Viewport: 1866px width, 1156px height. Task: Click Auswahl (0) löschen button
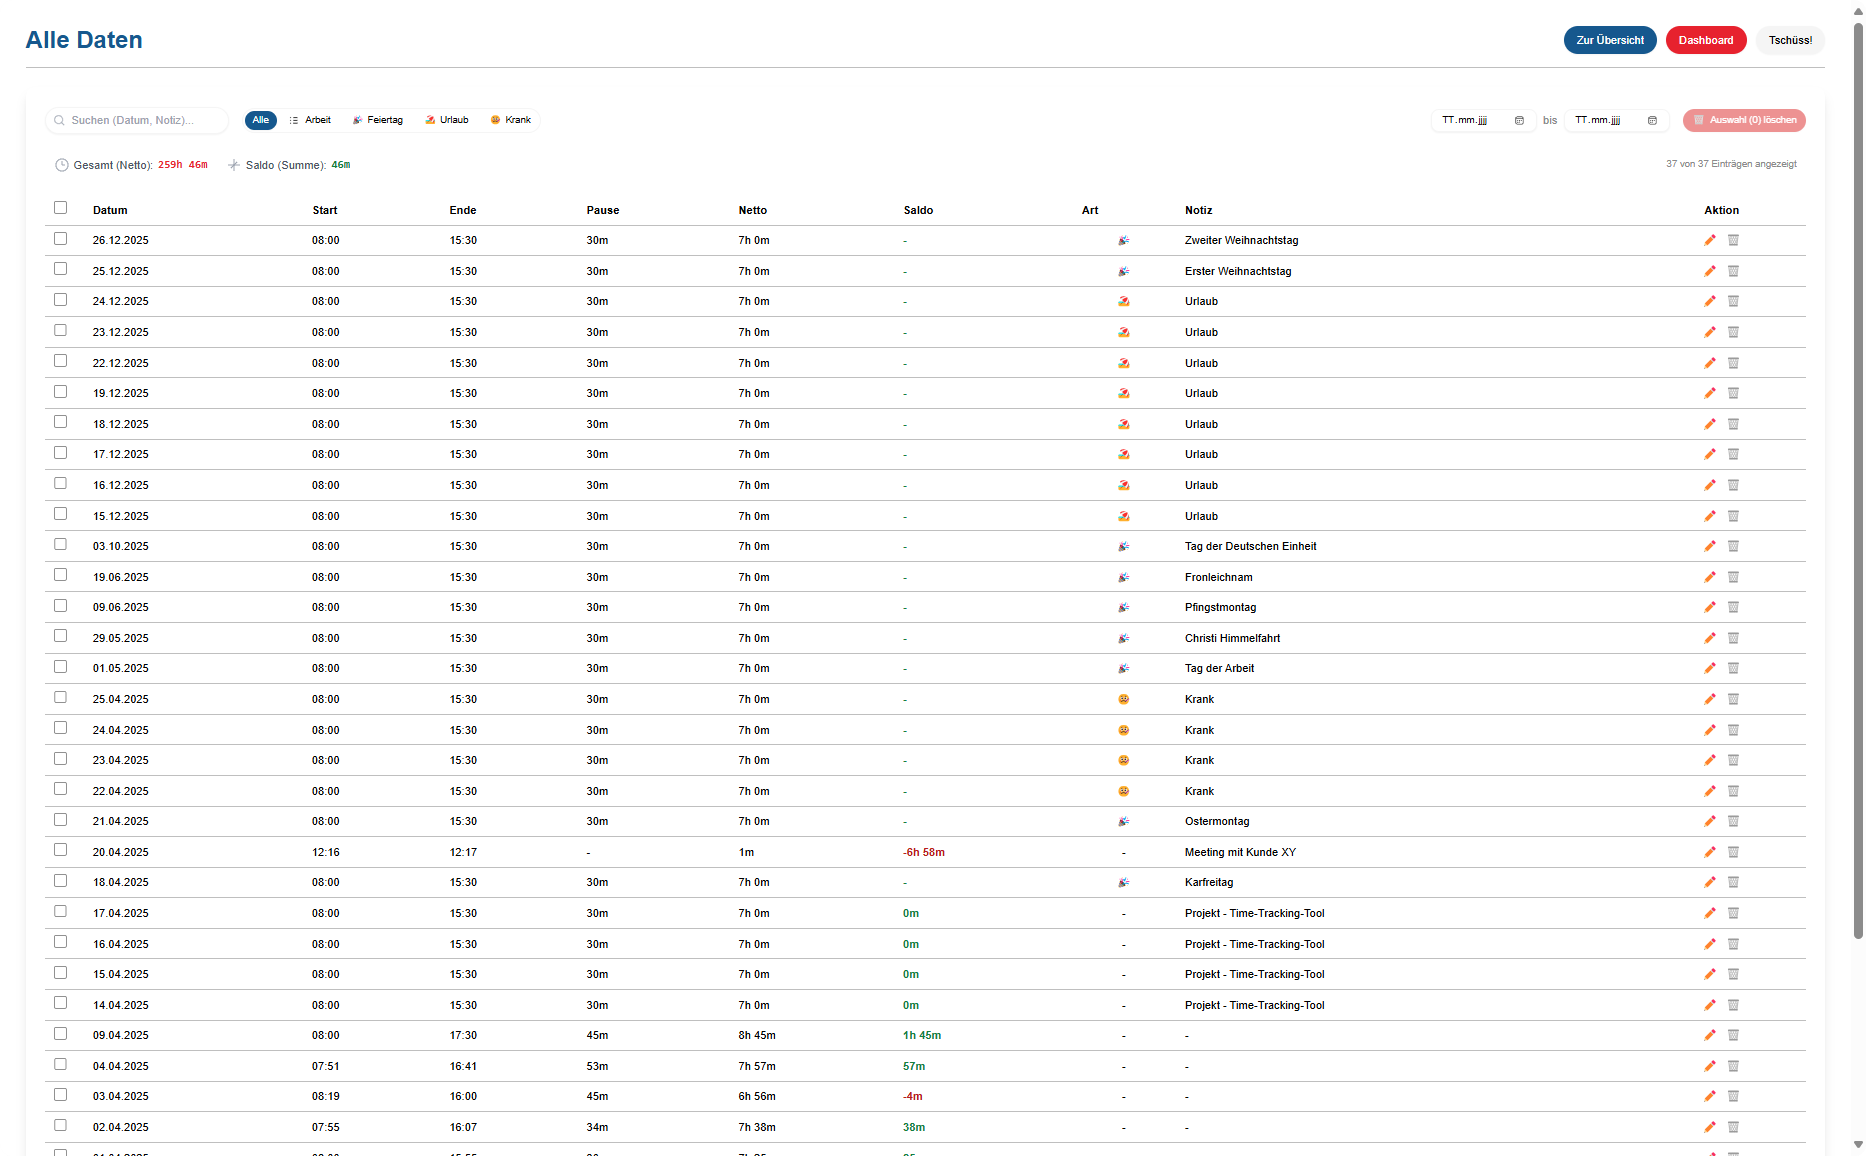1744,120
